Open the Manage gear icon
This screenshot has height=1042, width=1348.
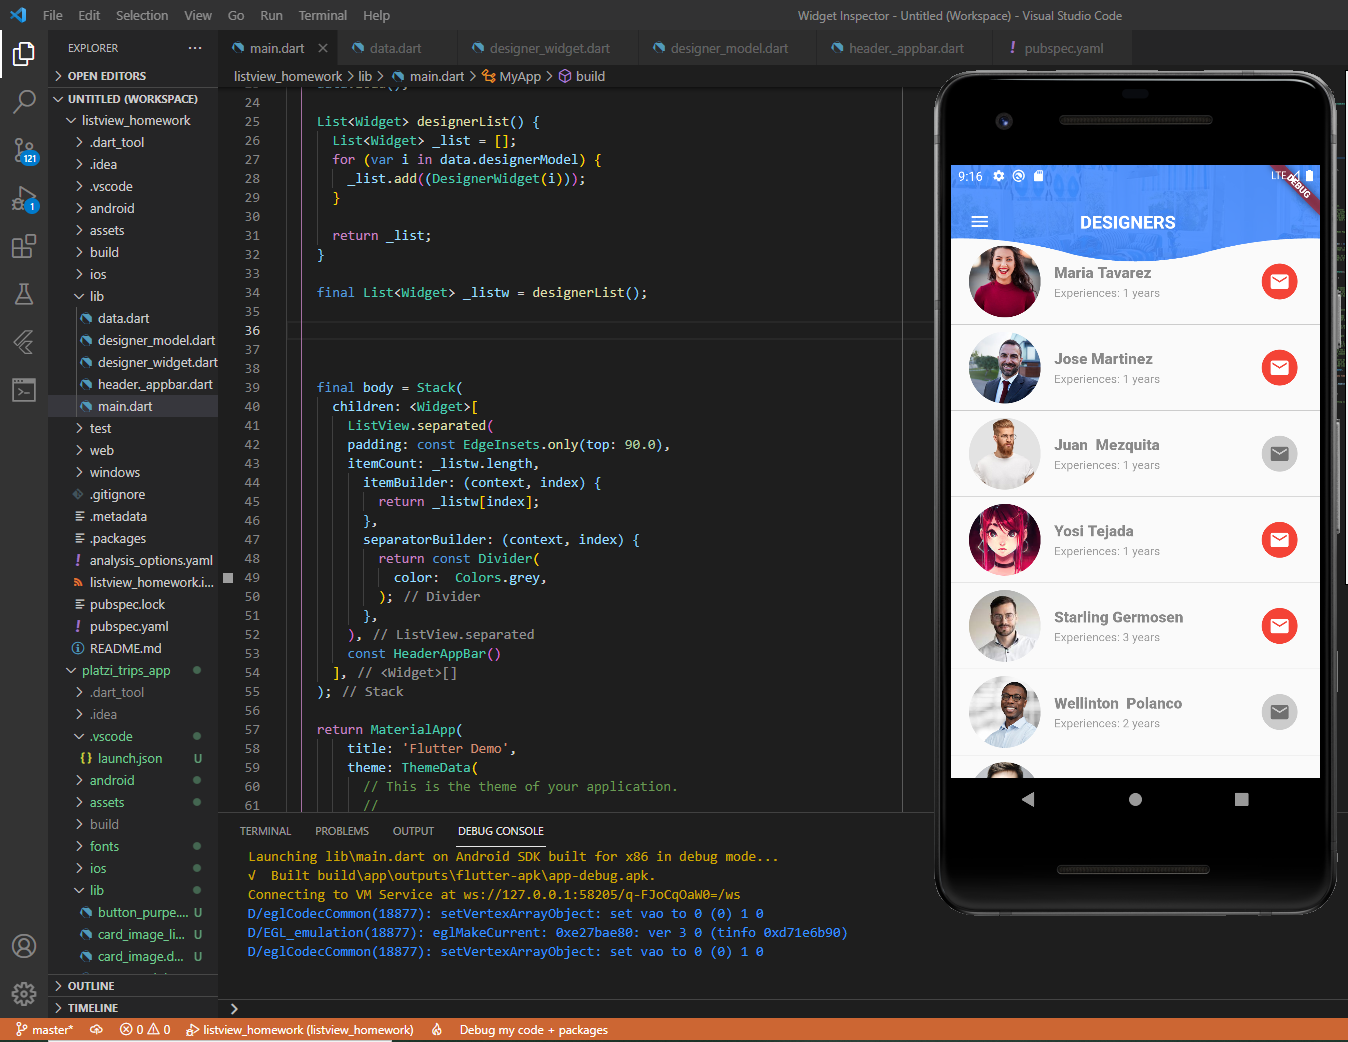coord(24,994)
